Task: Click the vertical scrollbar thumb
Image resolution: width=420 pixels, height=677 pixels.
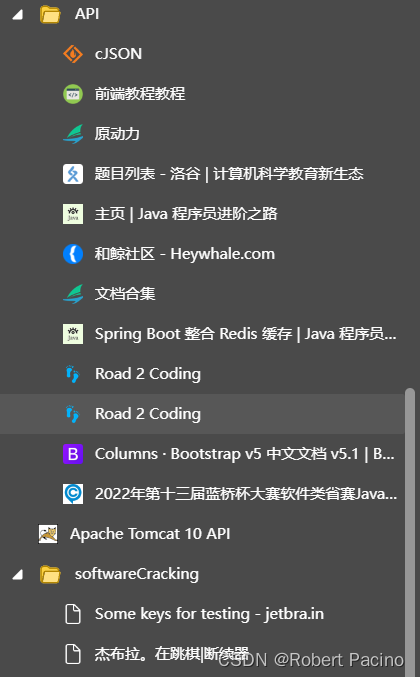Action: tap(410, 531)
